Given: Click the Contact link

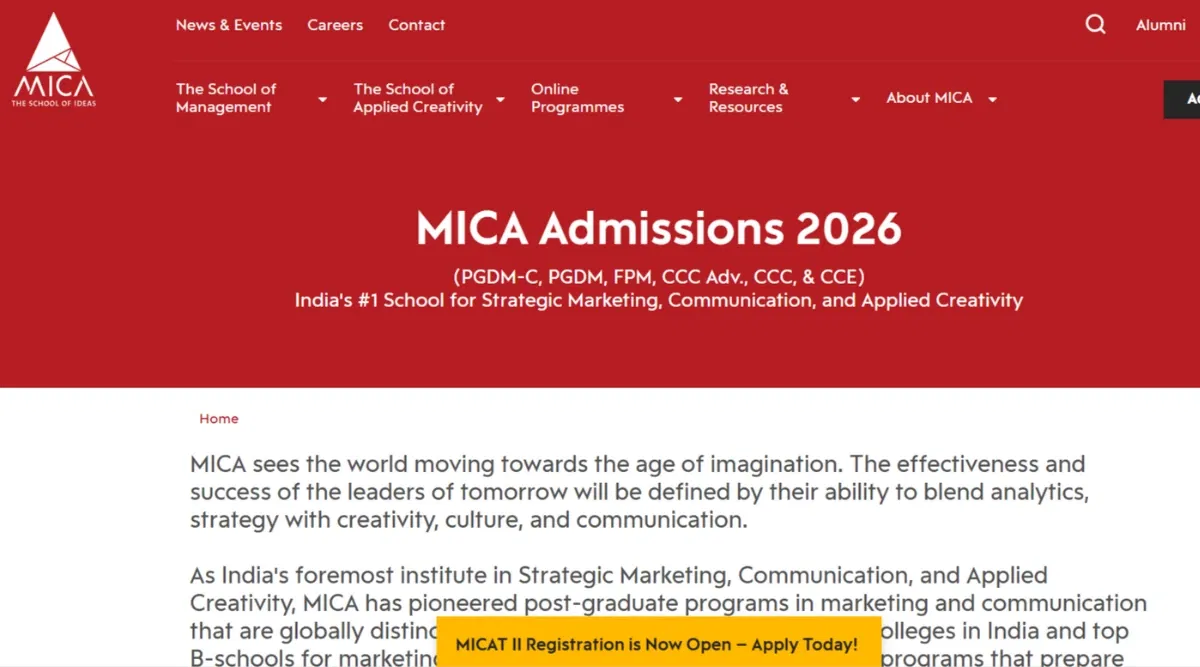Looking at the screenshot, I should pos(417,25).
